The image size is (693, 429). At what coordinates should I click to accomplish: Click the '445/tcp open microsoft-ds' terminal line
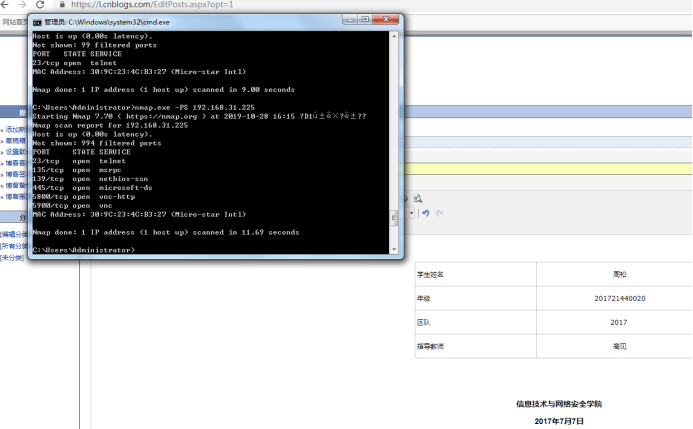[x=92, y=188]
